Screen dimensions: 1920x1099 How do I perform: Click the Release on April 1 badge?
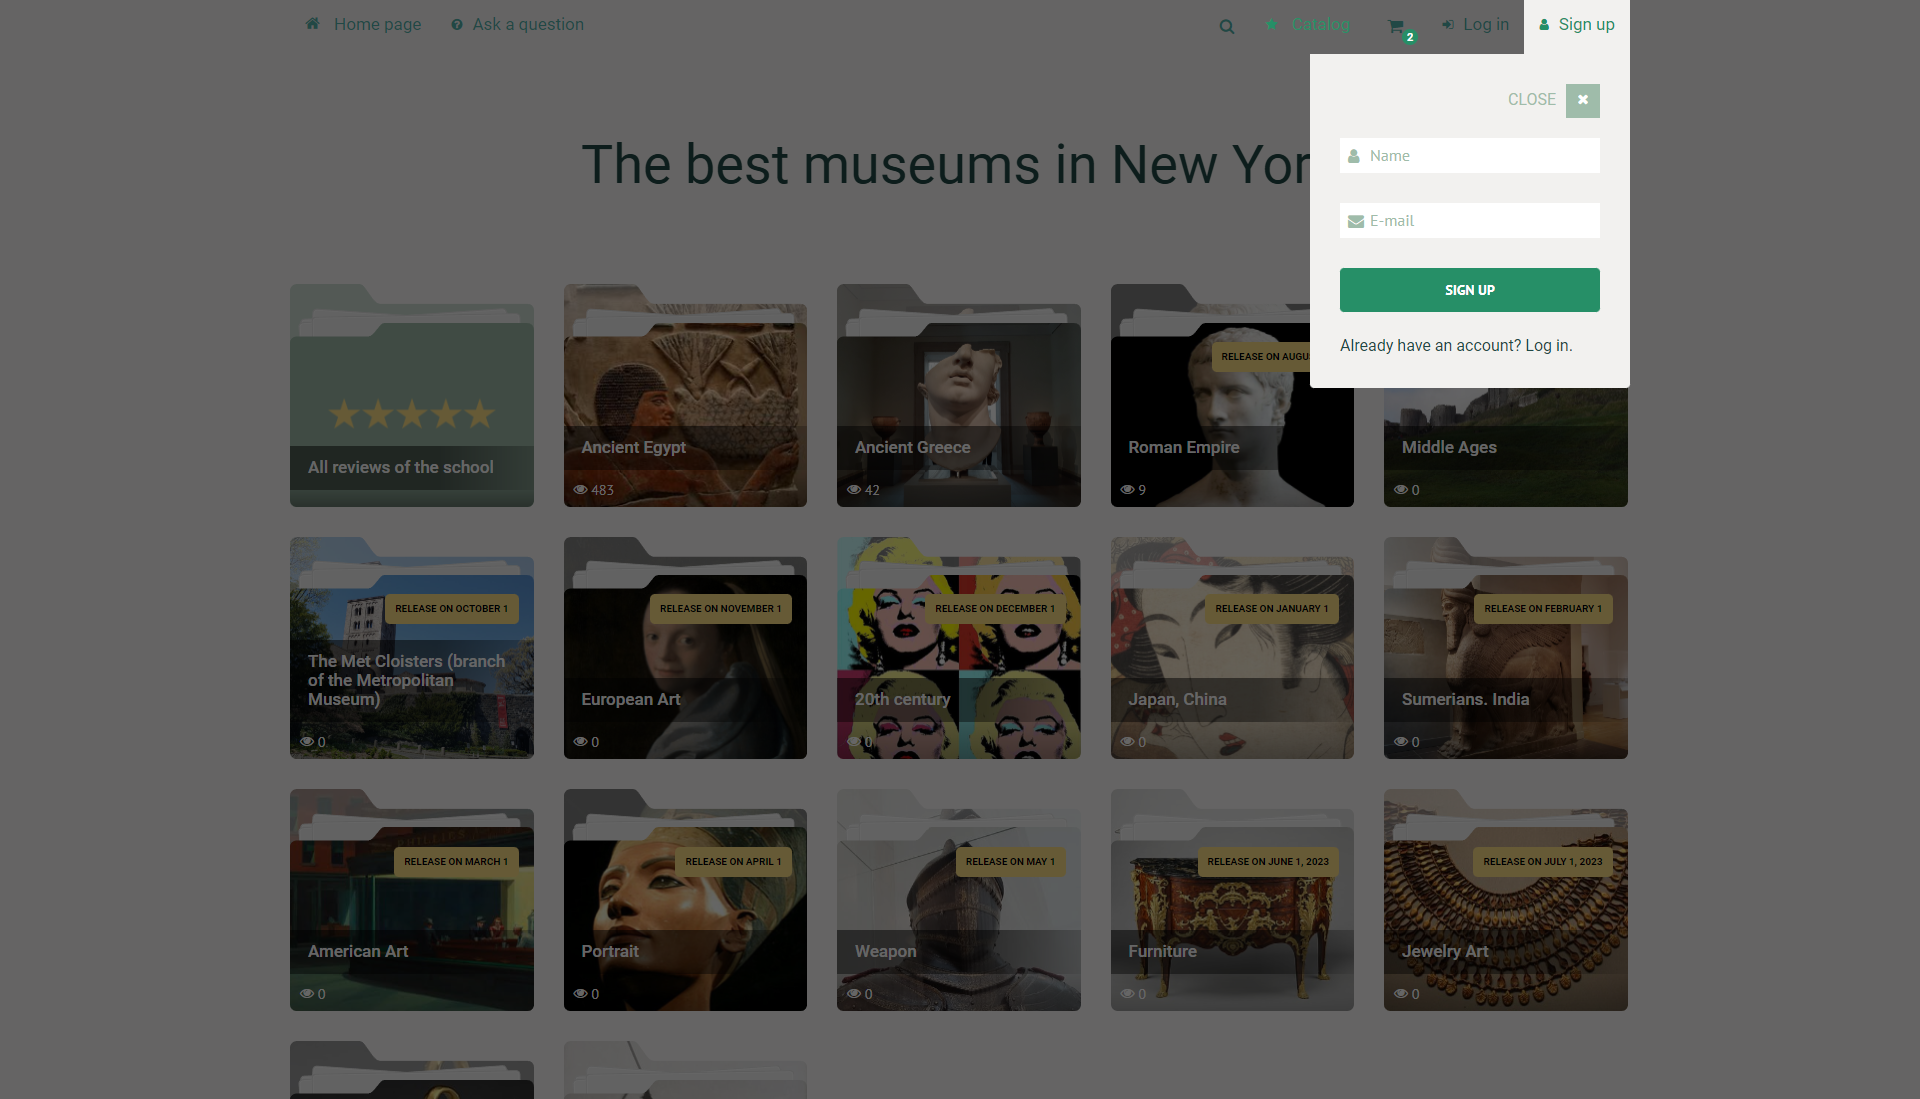click(x=734, y=862)
